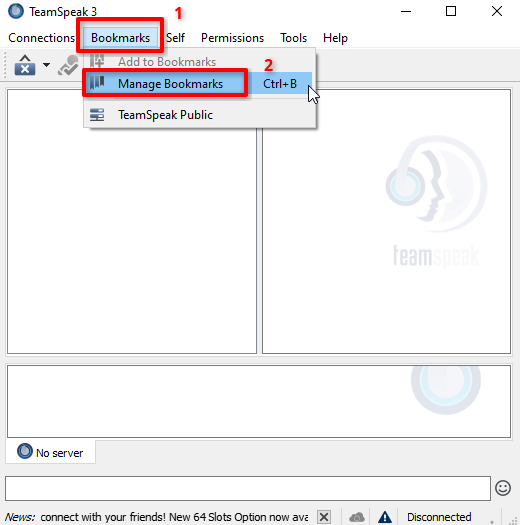Dismiss the news ticker with X
This screenshot has width=520, height=525.
(324, 517)
